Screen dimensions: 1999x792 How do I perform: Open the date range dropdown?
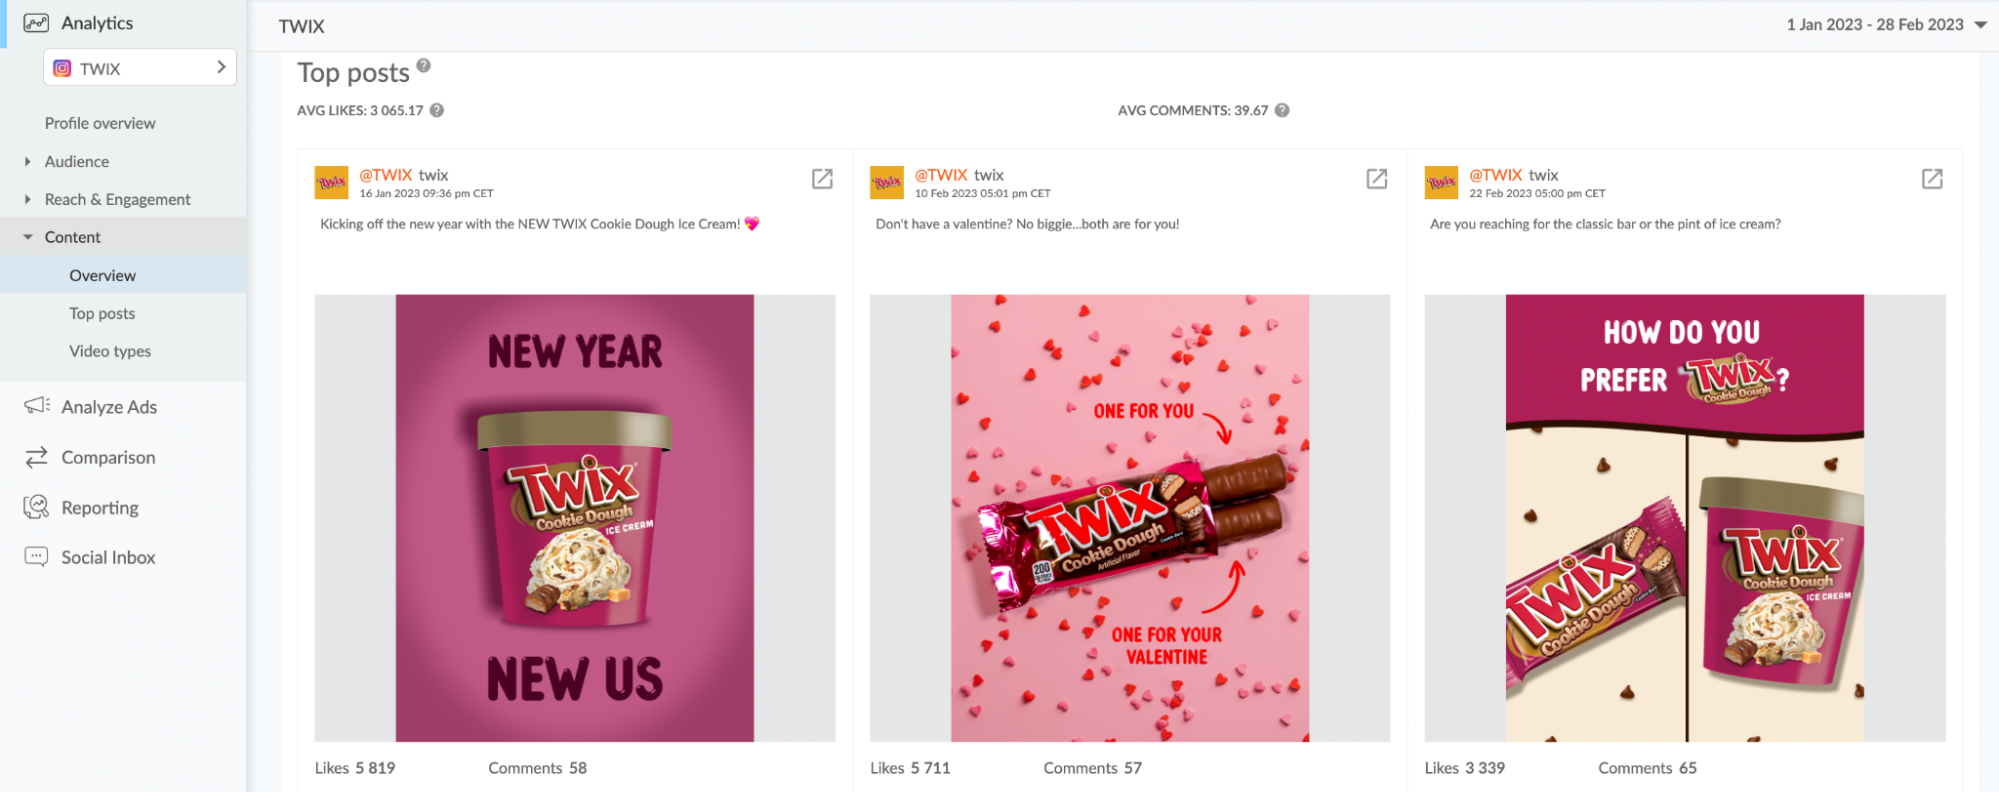click(1887, 24)
